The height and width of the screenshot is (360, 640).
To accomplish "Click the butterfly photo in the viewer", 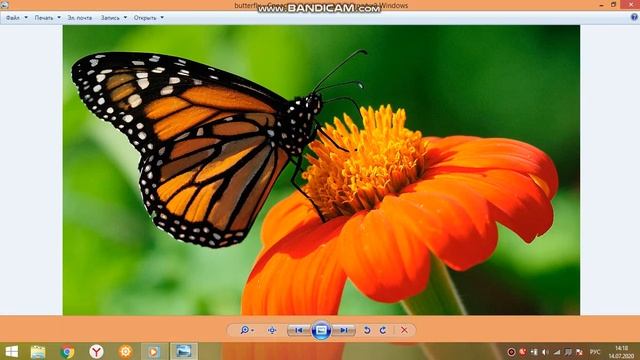I will coord(321,170).
